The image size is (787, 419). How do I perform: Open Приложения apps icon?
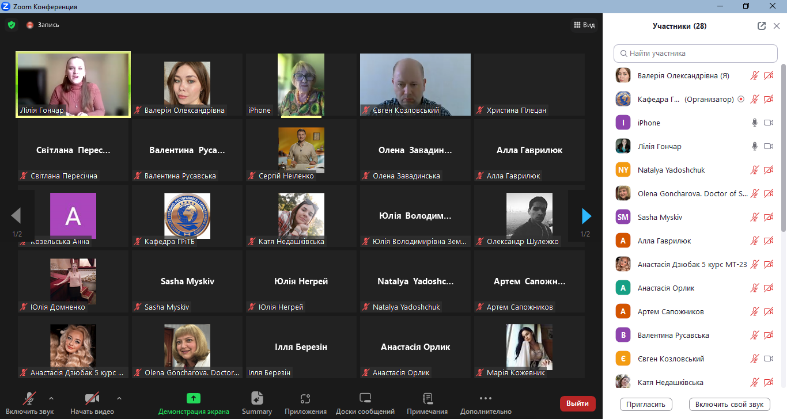pos(305,403)
